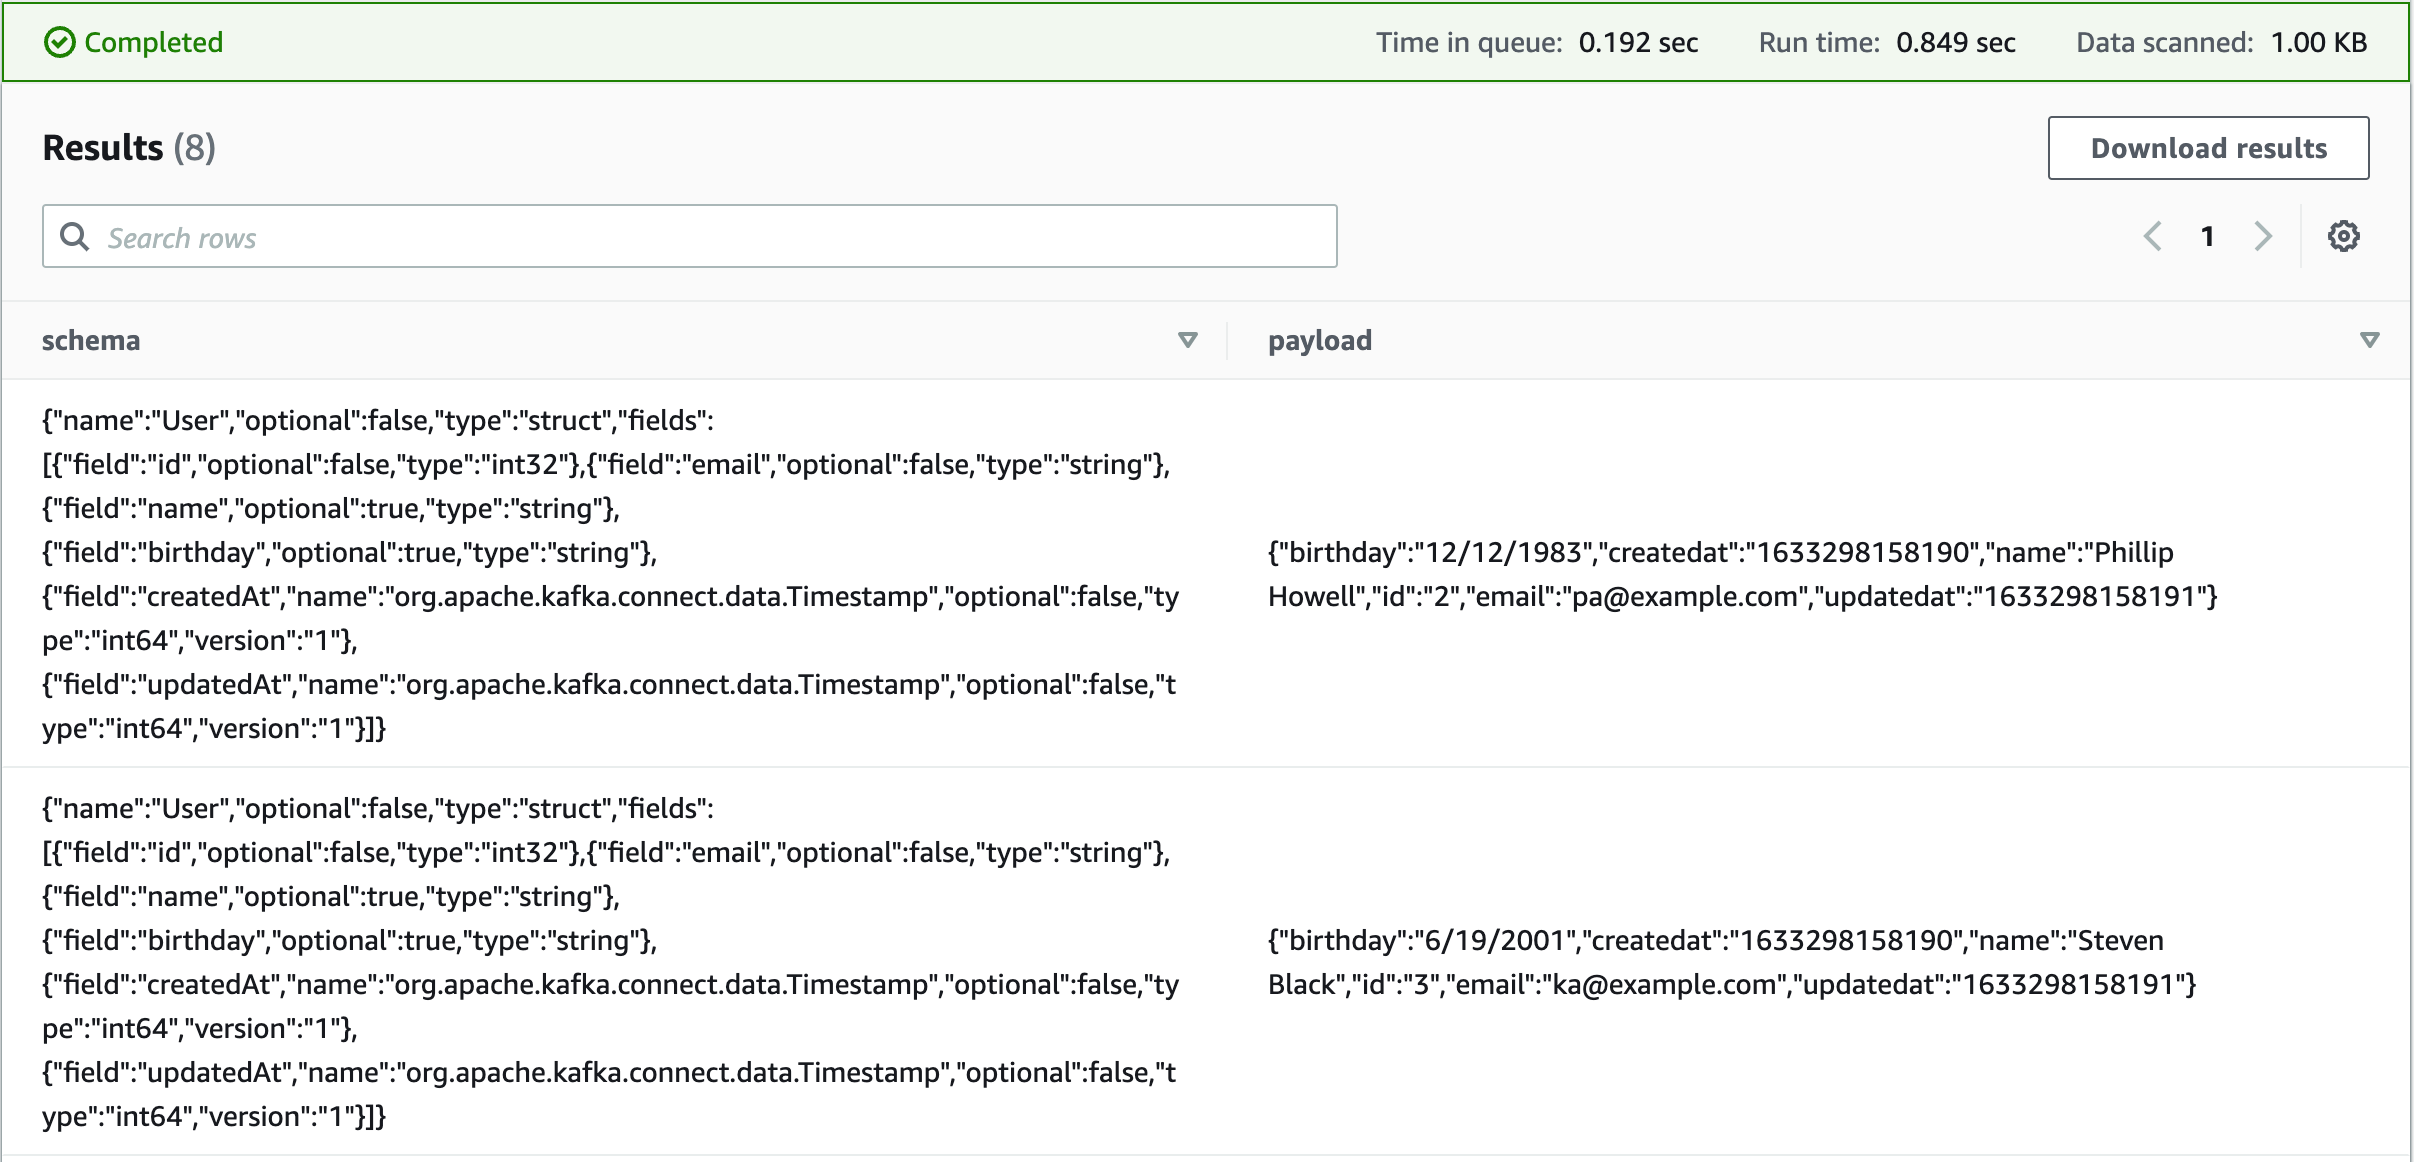Select the Phillip Howell payload cell
The height and width of the screenshot is (1162, 2414).
pyautogui.click(x=1740, y=574)
